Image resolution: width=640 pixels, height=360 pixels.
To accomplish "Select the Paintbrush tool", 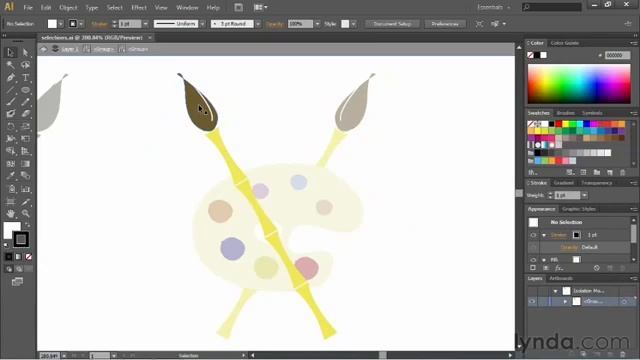I will (11, 102).
